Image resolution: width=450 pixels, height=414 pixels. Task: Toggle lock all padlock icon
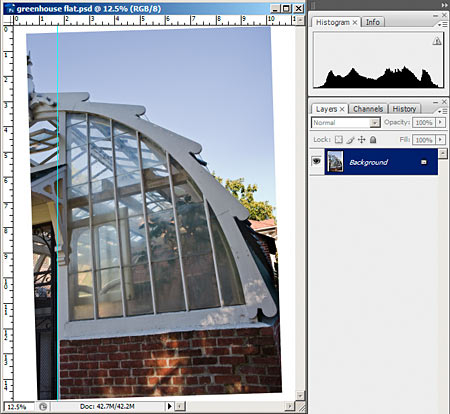[x=373, y=139]
